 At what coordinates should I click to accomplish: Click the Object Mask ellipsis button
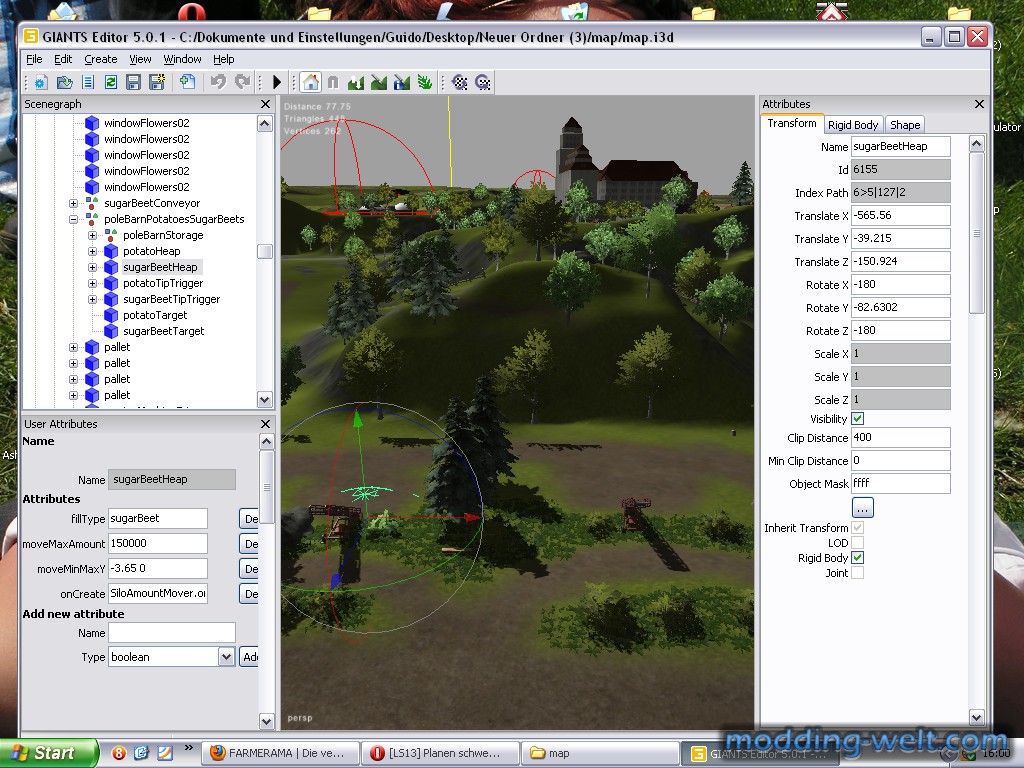click(x=863, y=507)
